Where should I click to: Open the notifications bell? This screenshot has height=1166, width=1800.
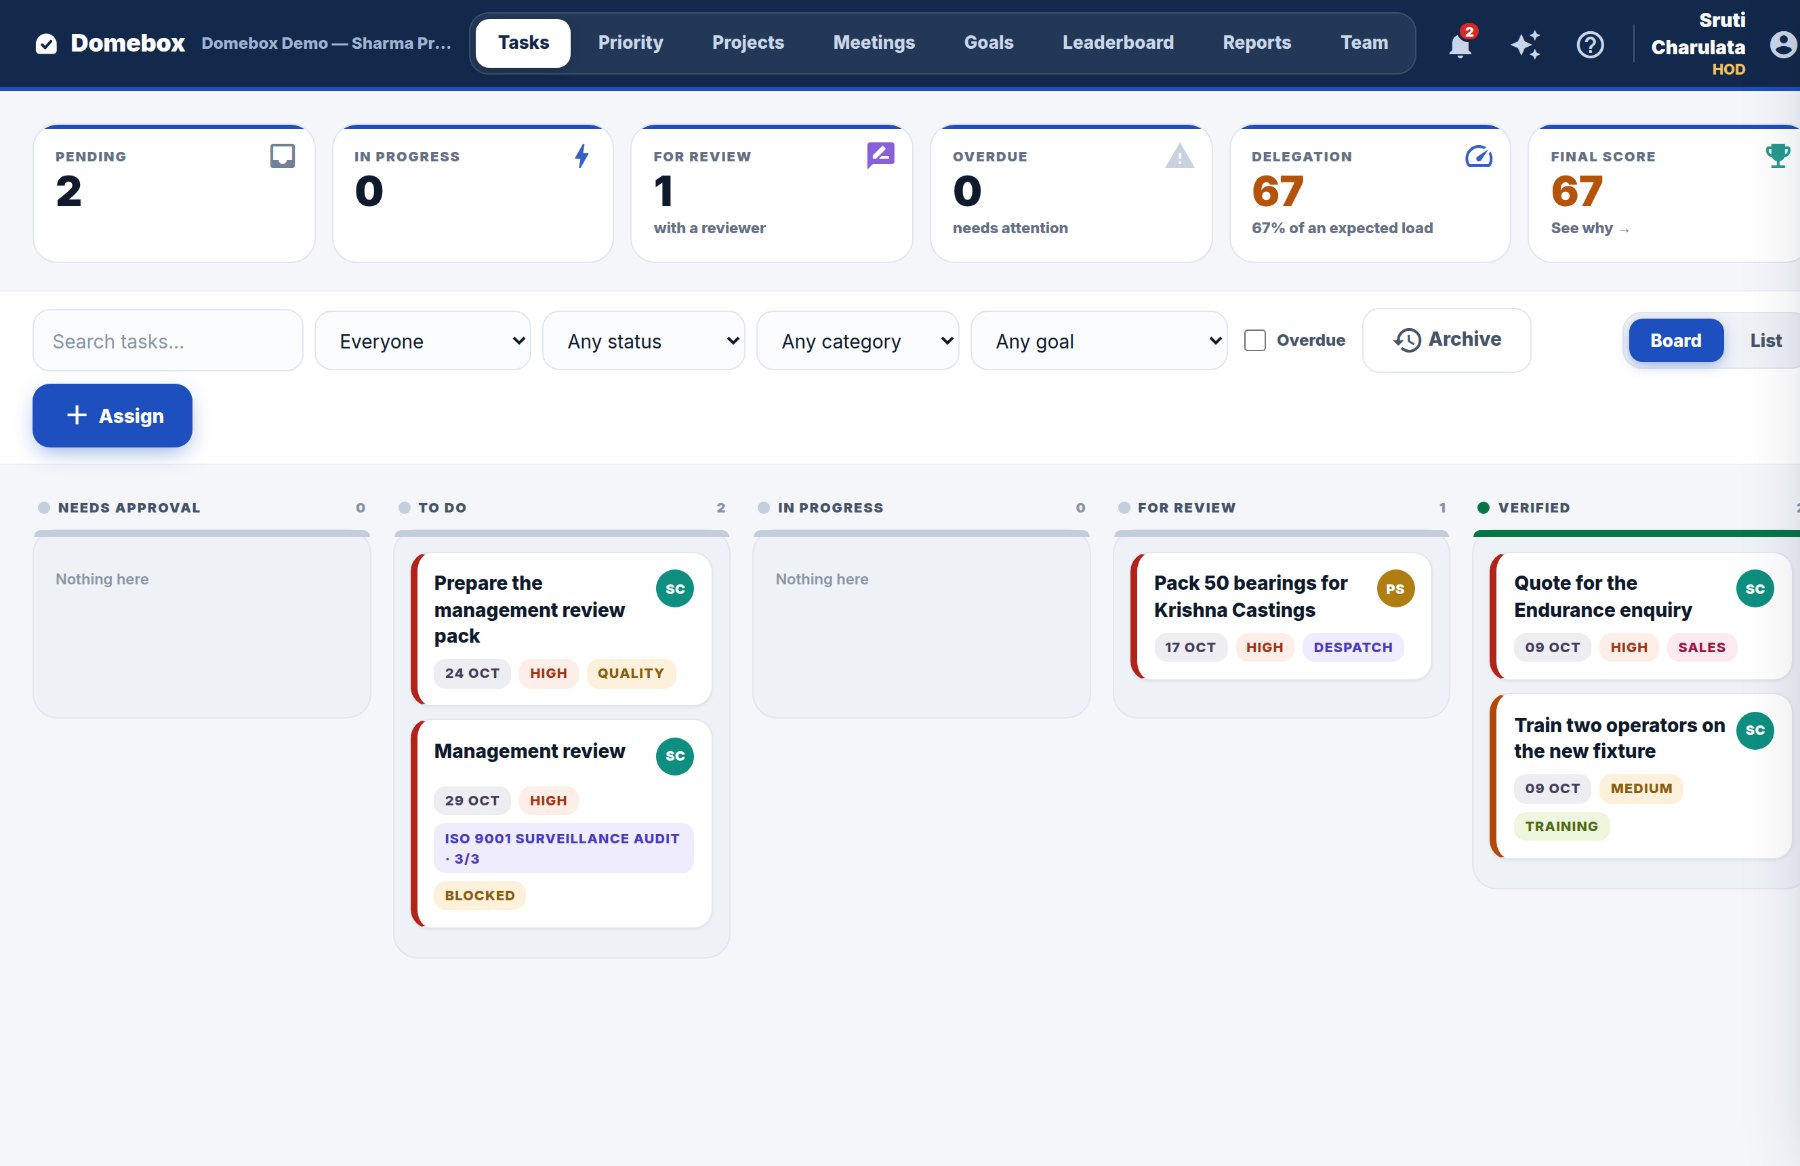tap(1460, 44)
